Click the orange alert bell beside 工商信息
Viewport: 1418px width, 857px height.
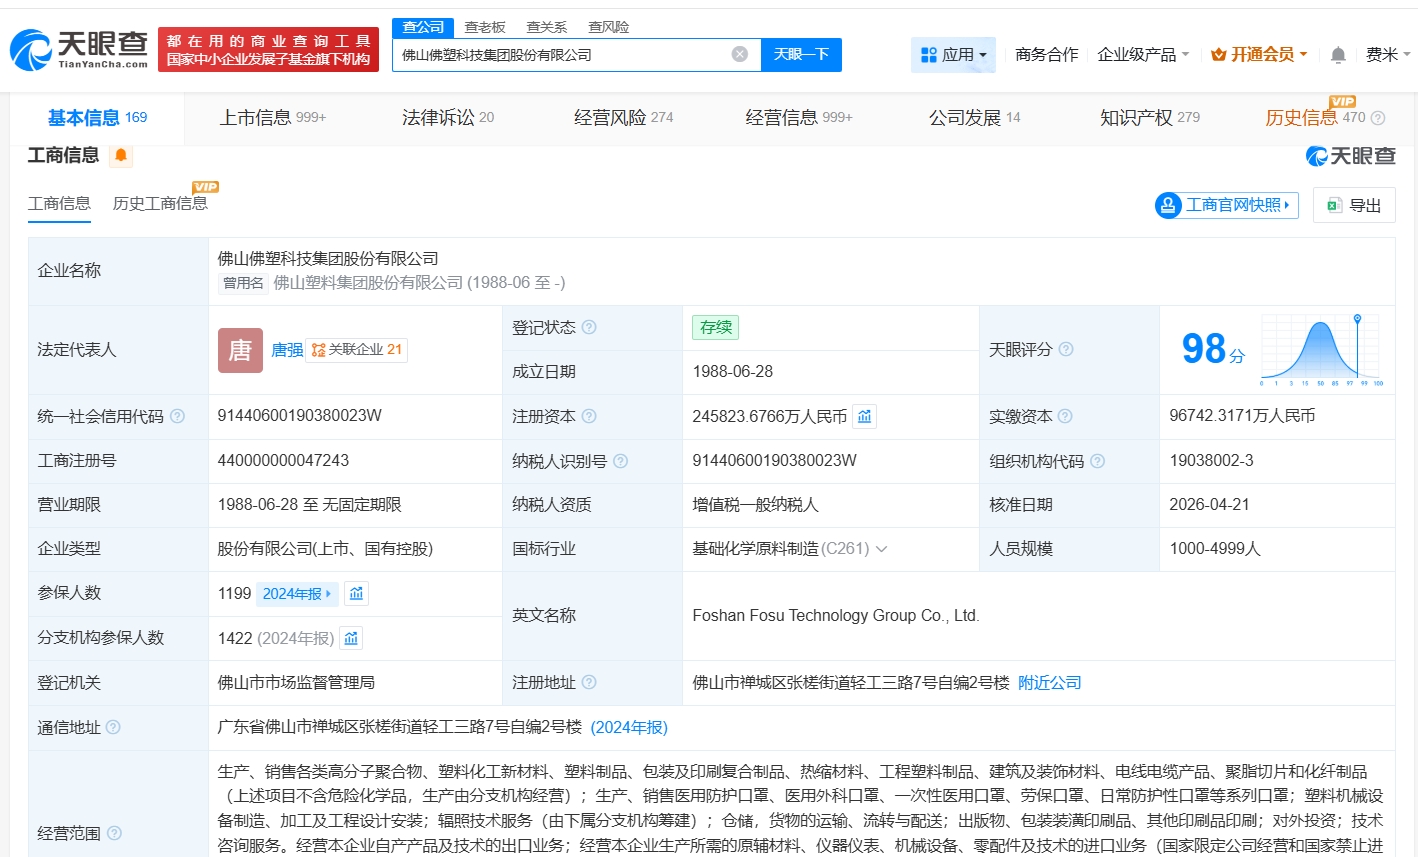tap(121, 155)
